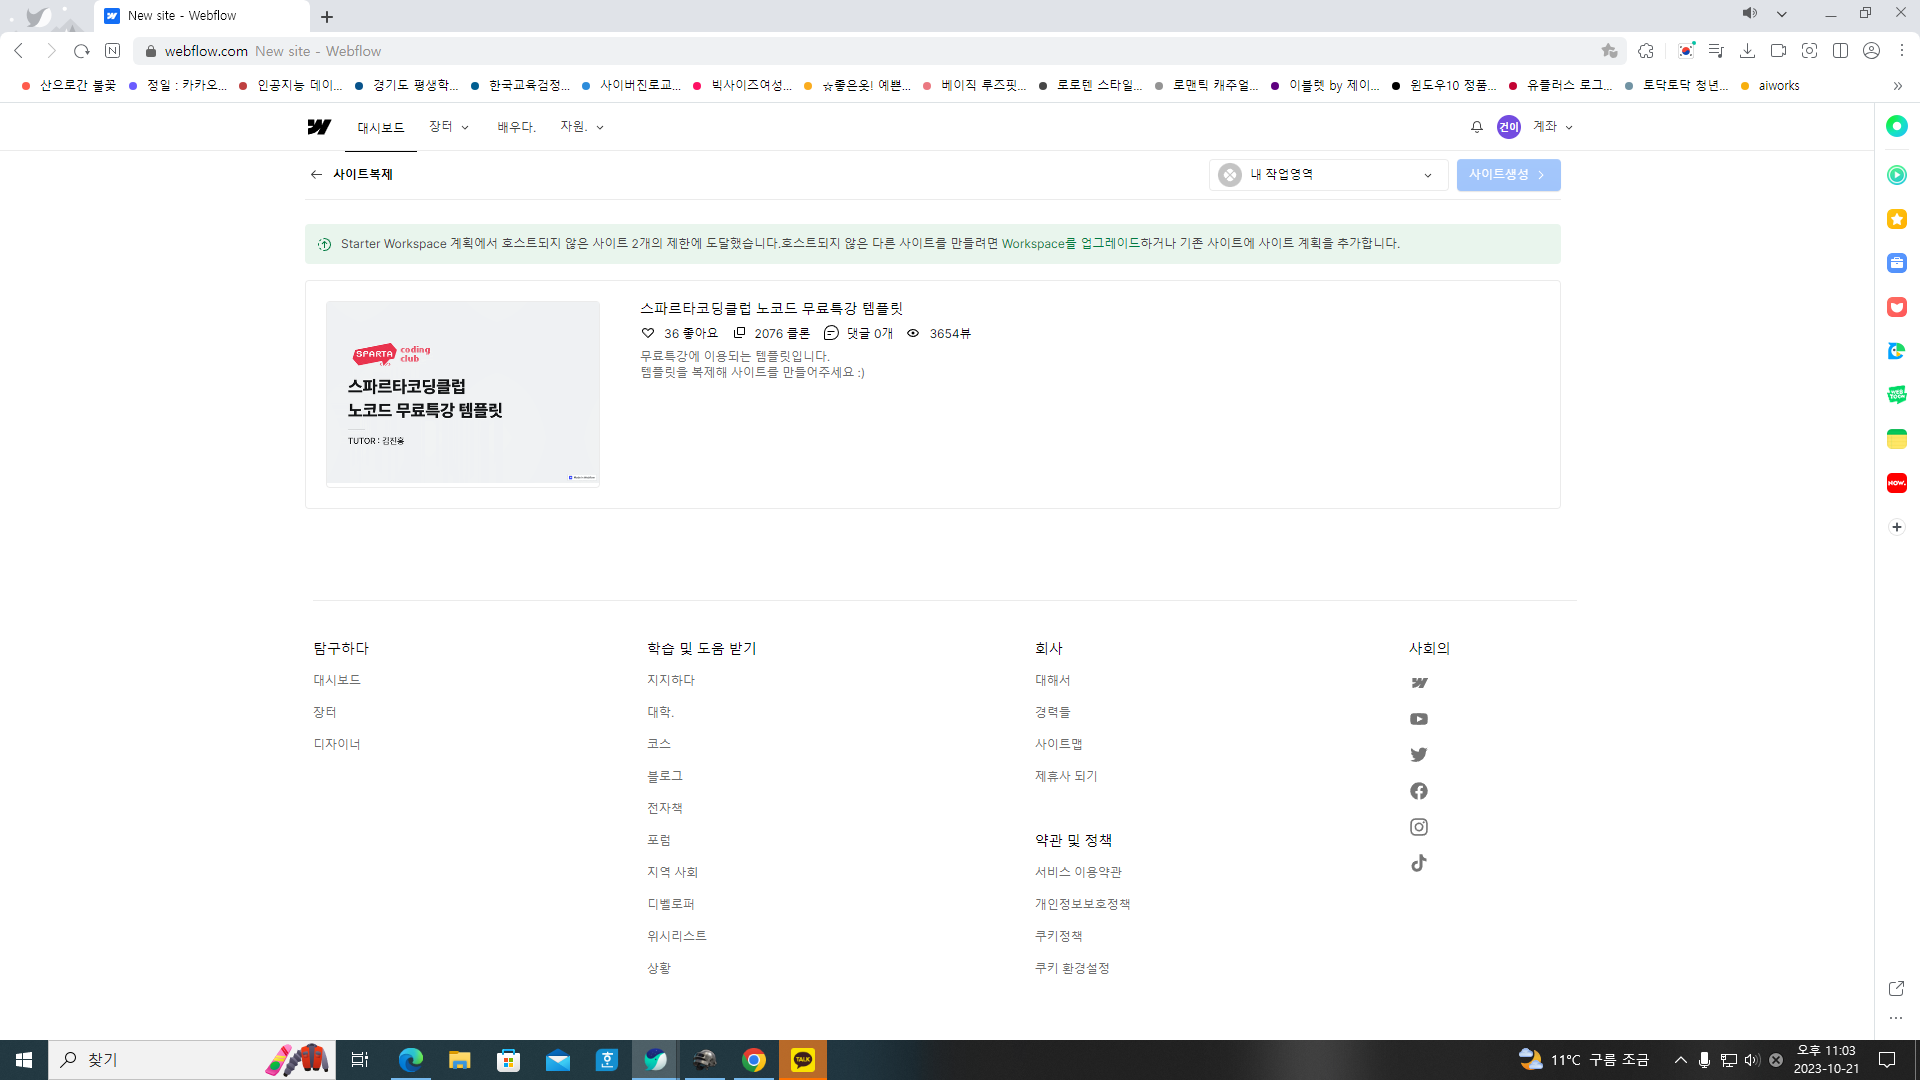Click the Workspace를 업그레이드 link
The width and height of the screenshot is (1920, 1080).
1071,244
